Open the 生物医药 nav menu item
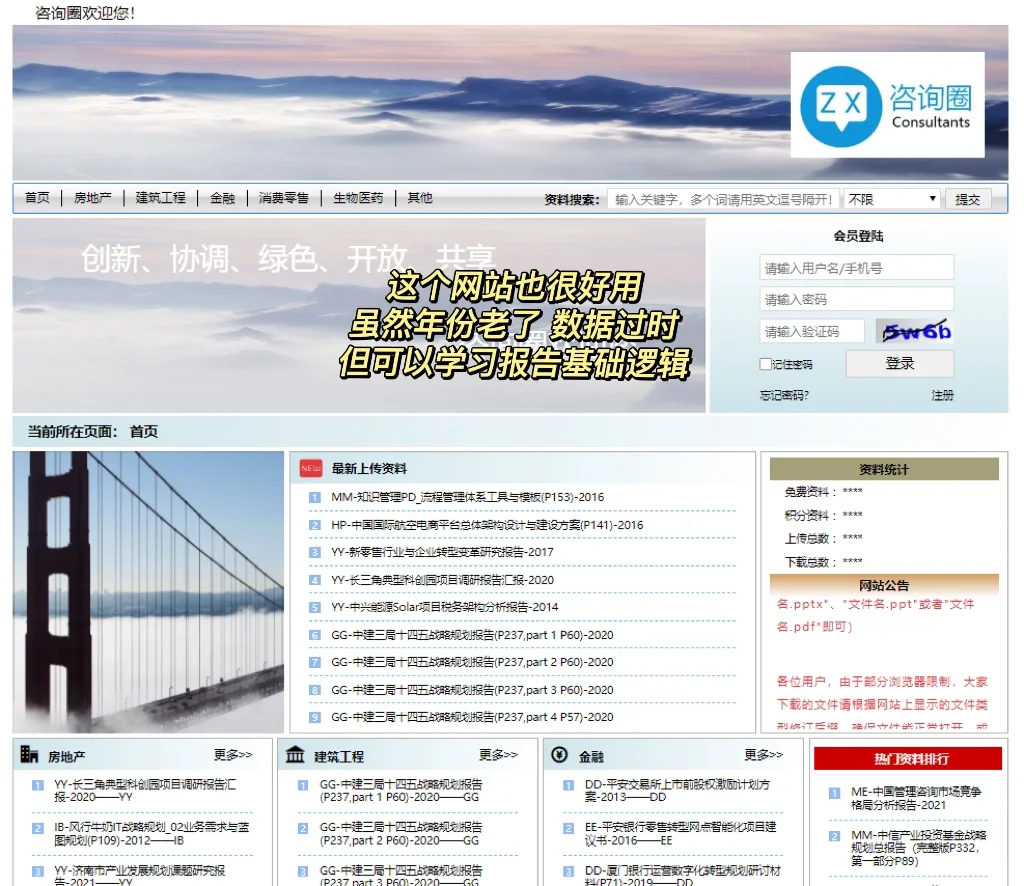1024x886 pixels. 358,198
